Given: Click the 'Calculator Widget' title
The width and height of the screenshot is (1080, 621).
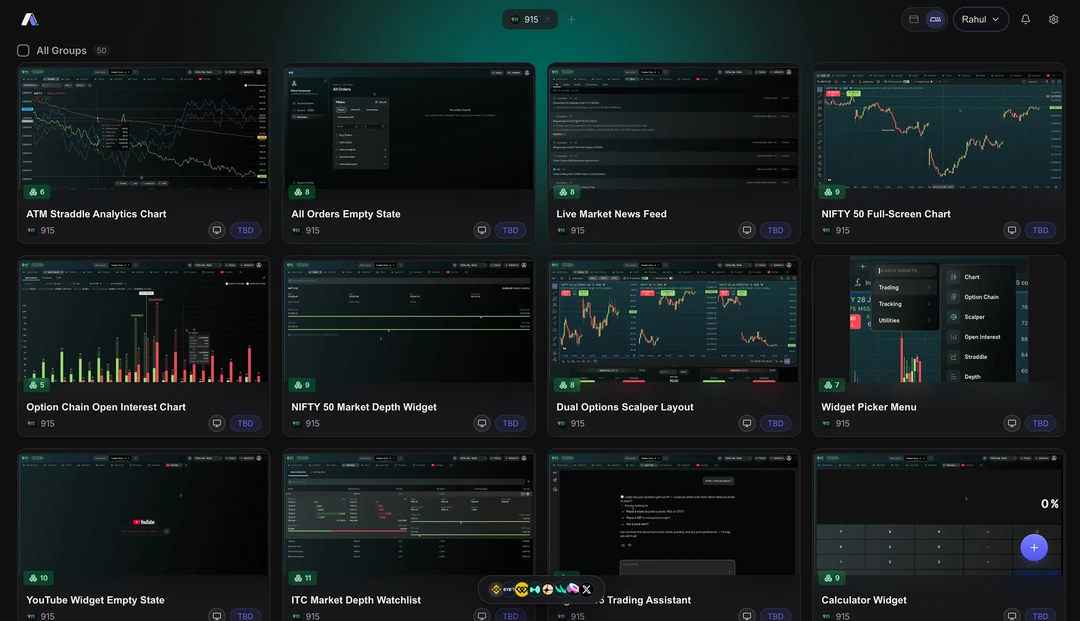Looking at the screenshot, I should tap(864, 600).
